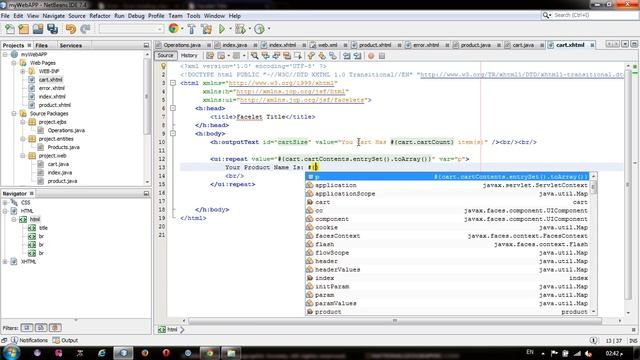Screen dimensions: 640x360
Task: Click the New Project toolbar icon
Action: tap(24, 29)
